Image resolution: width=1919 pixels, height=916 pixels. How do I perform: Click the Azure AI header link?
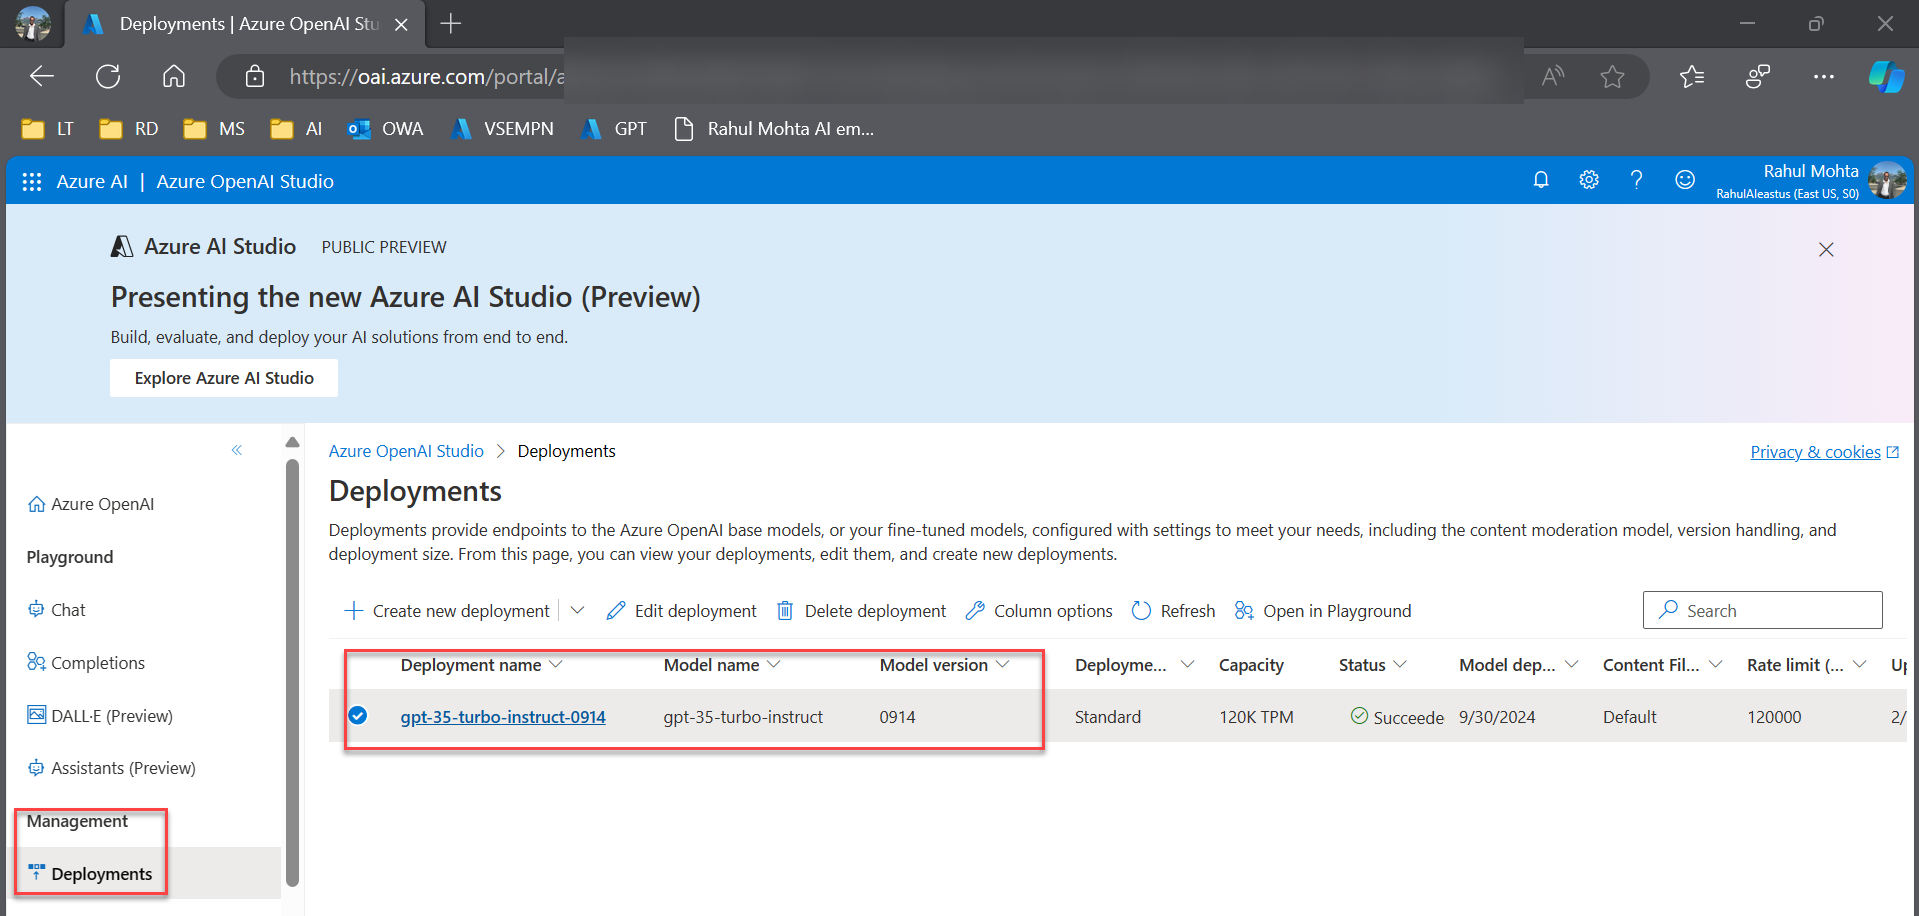(x=92, y=181)
